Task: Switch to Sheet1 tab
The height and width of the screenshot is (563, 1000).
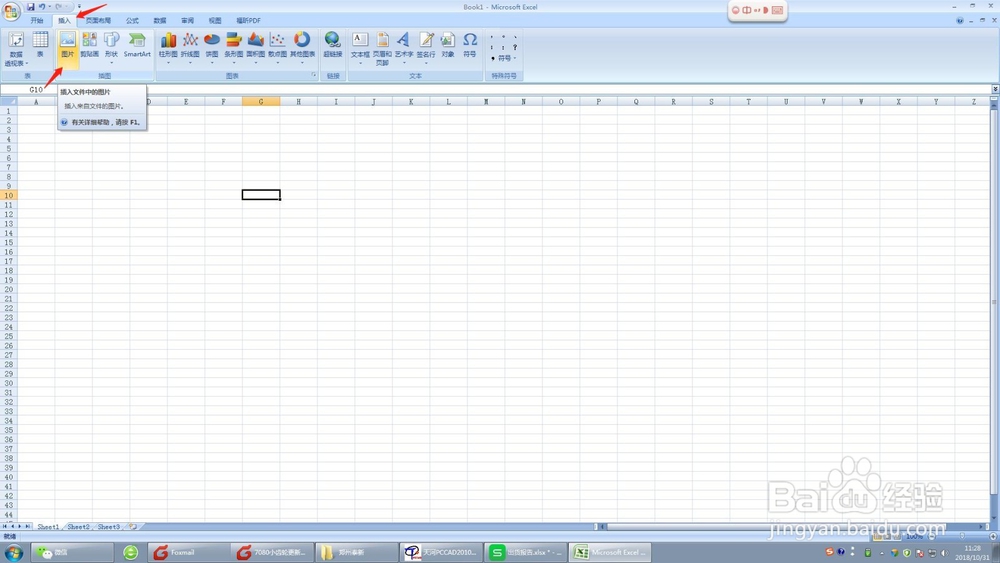Action: tap(48, 527)
